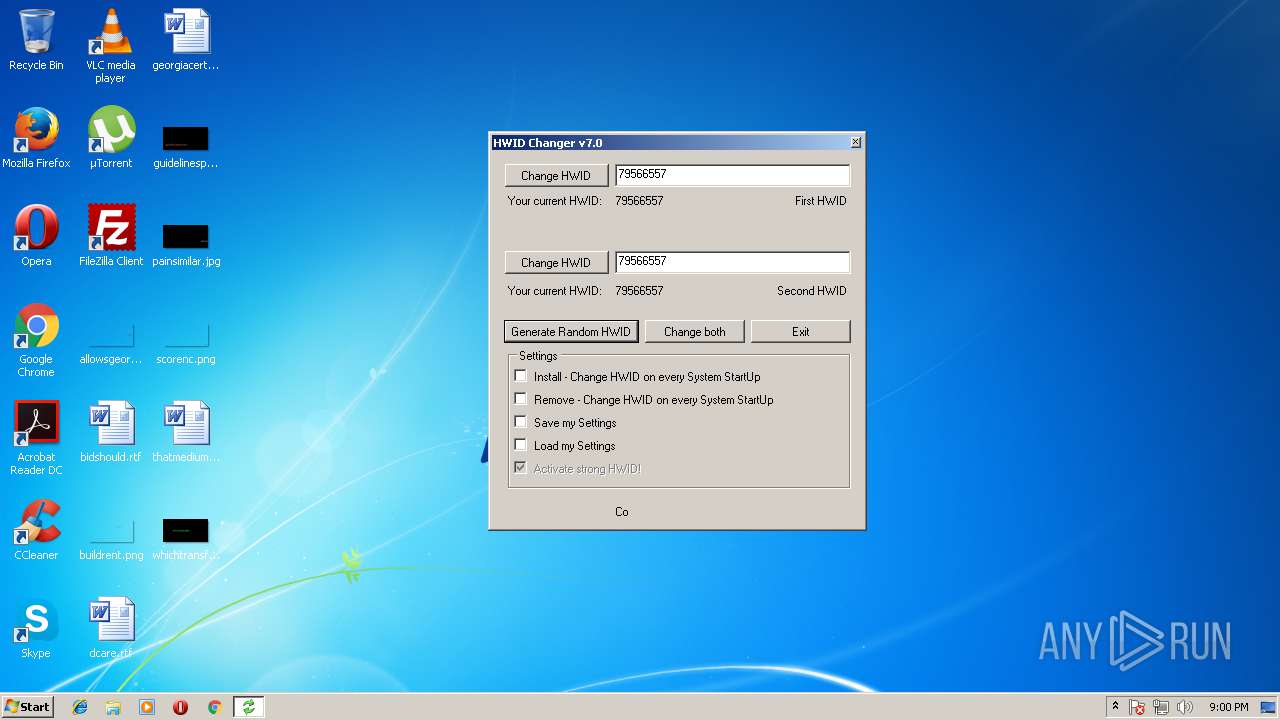1280x720 pixels.
Task: Open the µTorrent desktop shortcut
Action: click(110, 138)
